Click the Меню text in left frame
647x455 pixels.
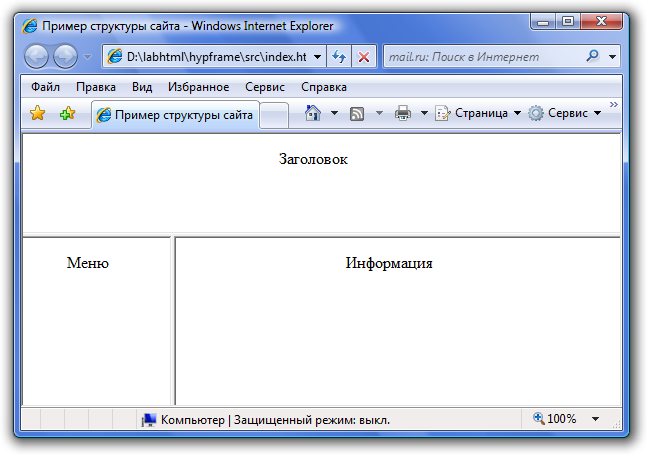[x=88, y=263]
